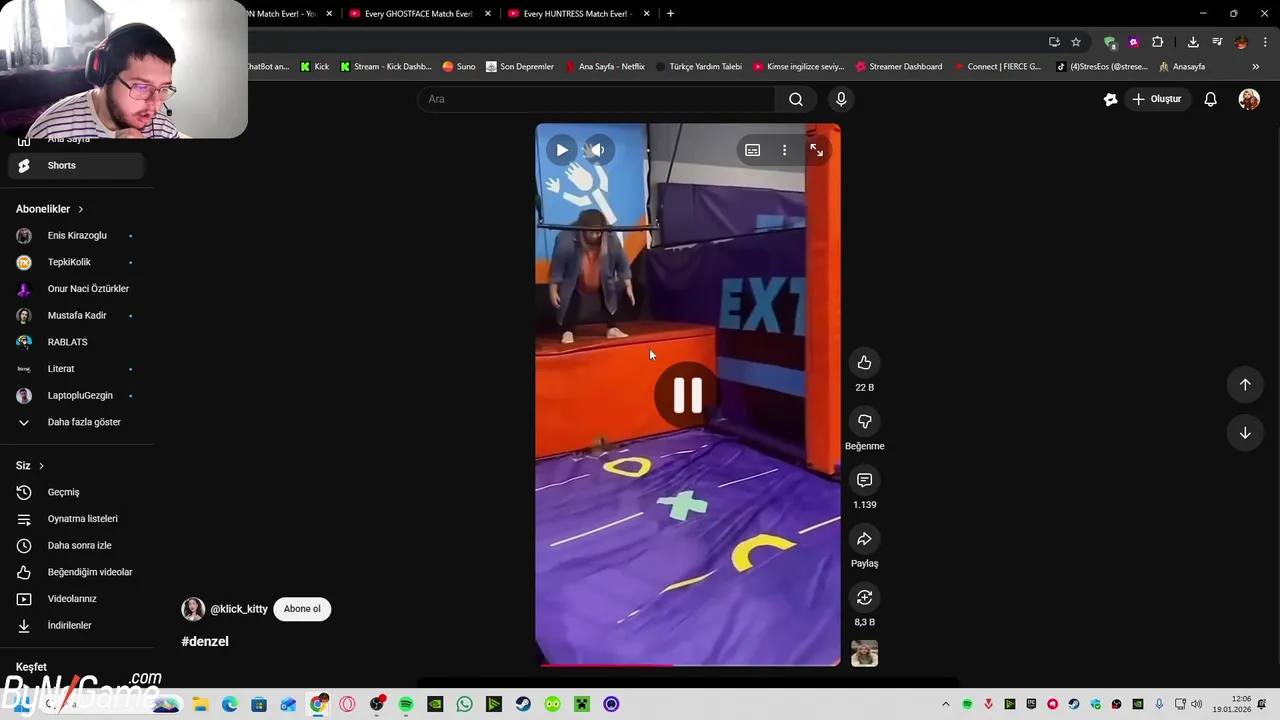The width and height of the screenshot is (1280, 720).
Task: Click into the Ara search field
Action: pos(596,99)
